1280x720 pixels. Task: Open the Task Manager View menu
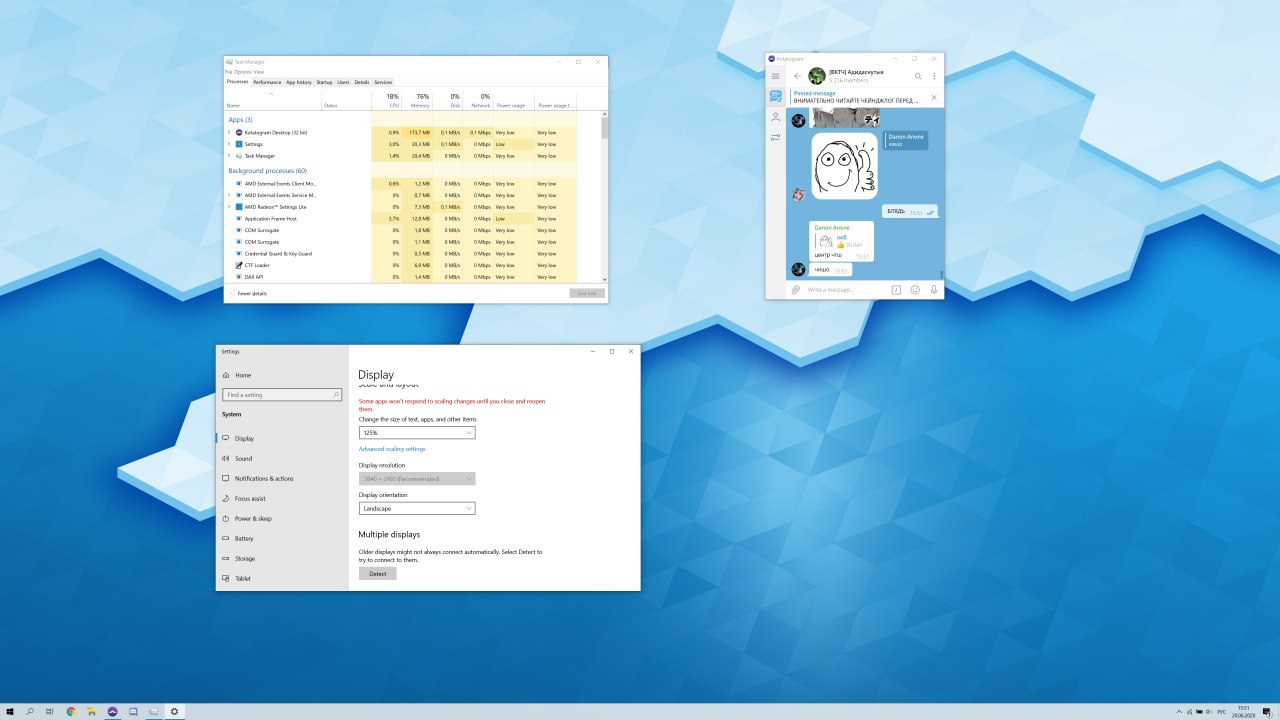point(259,72)
